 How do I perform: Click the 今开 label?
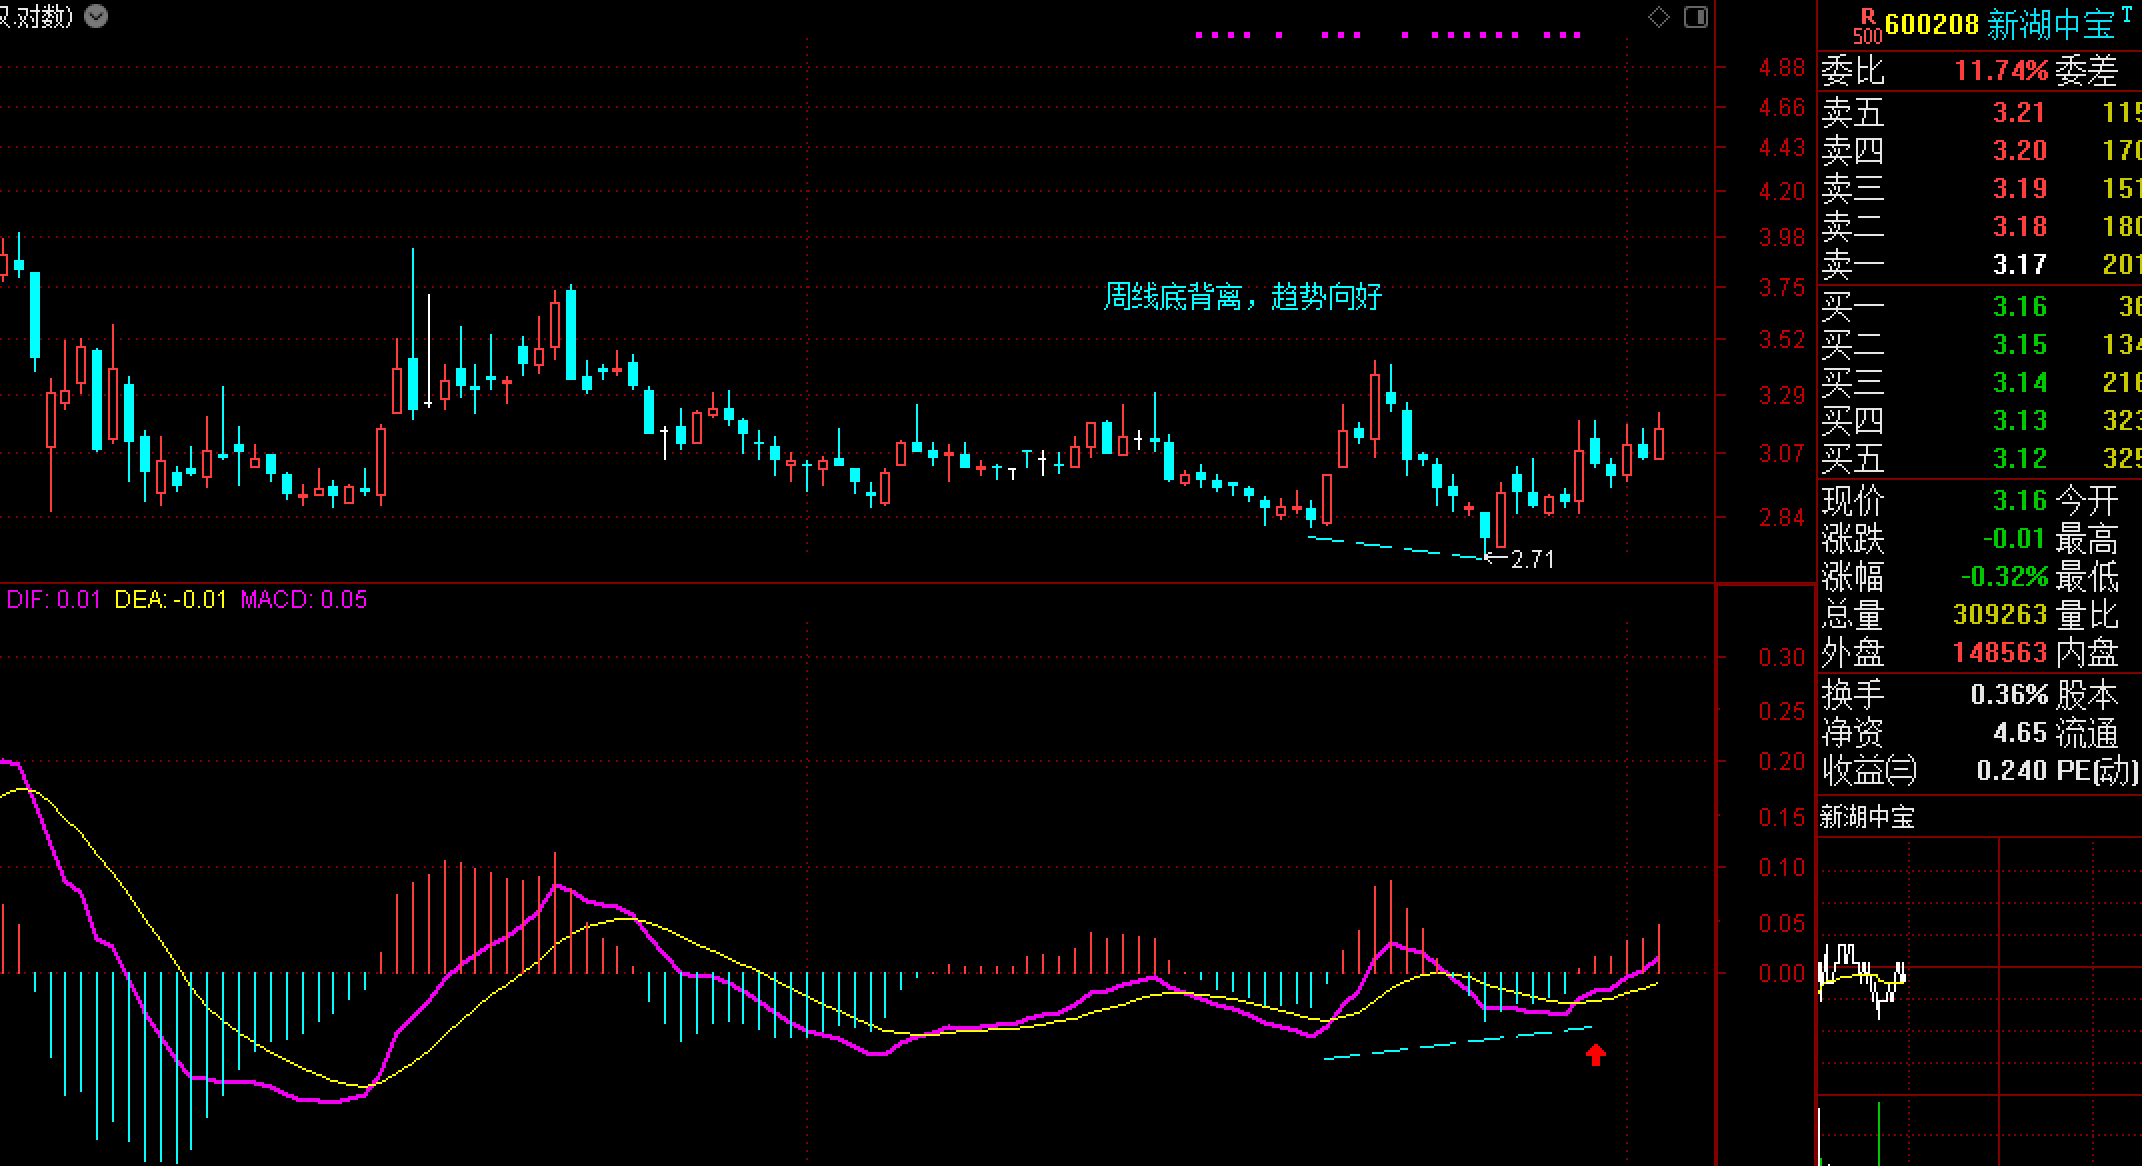(2087, 500)
